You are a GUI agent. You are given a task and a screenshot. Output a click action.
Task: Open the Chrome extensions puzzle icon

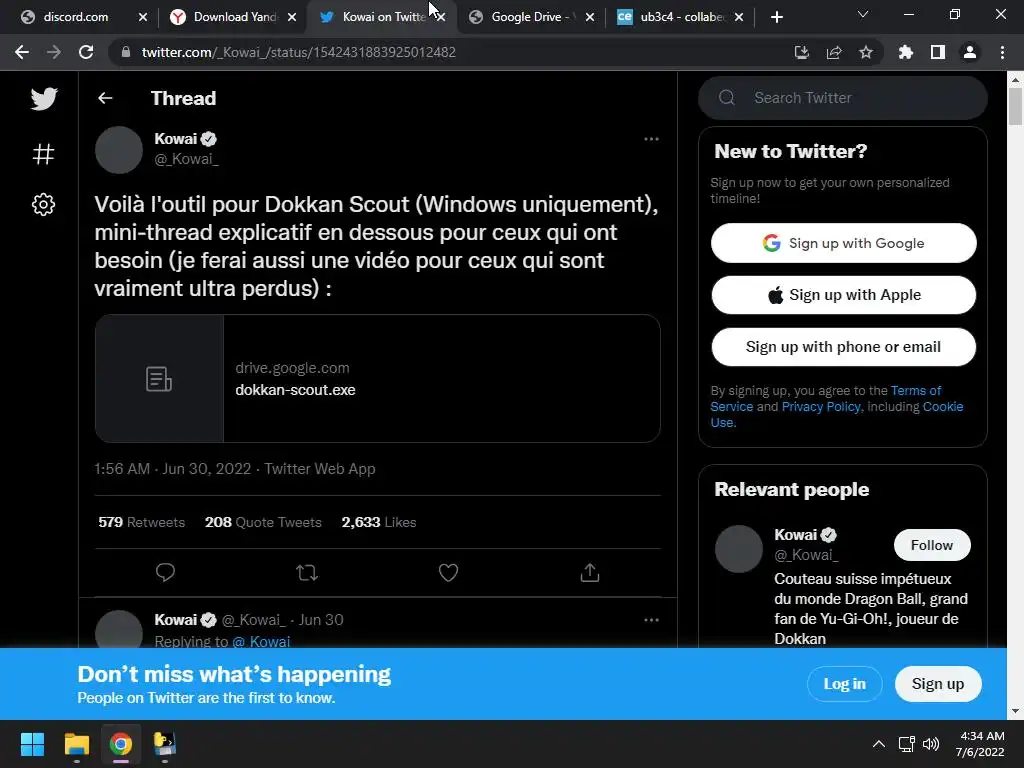[x=905, y=52]
